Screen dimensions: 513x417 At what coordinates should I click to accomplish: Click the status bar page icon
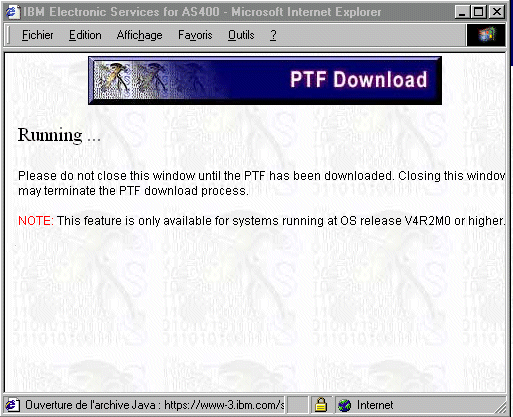(13, 405)
